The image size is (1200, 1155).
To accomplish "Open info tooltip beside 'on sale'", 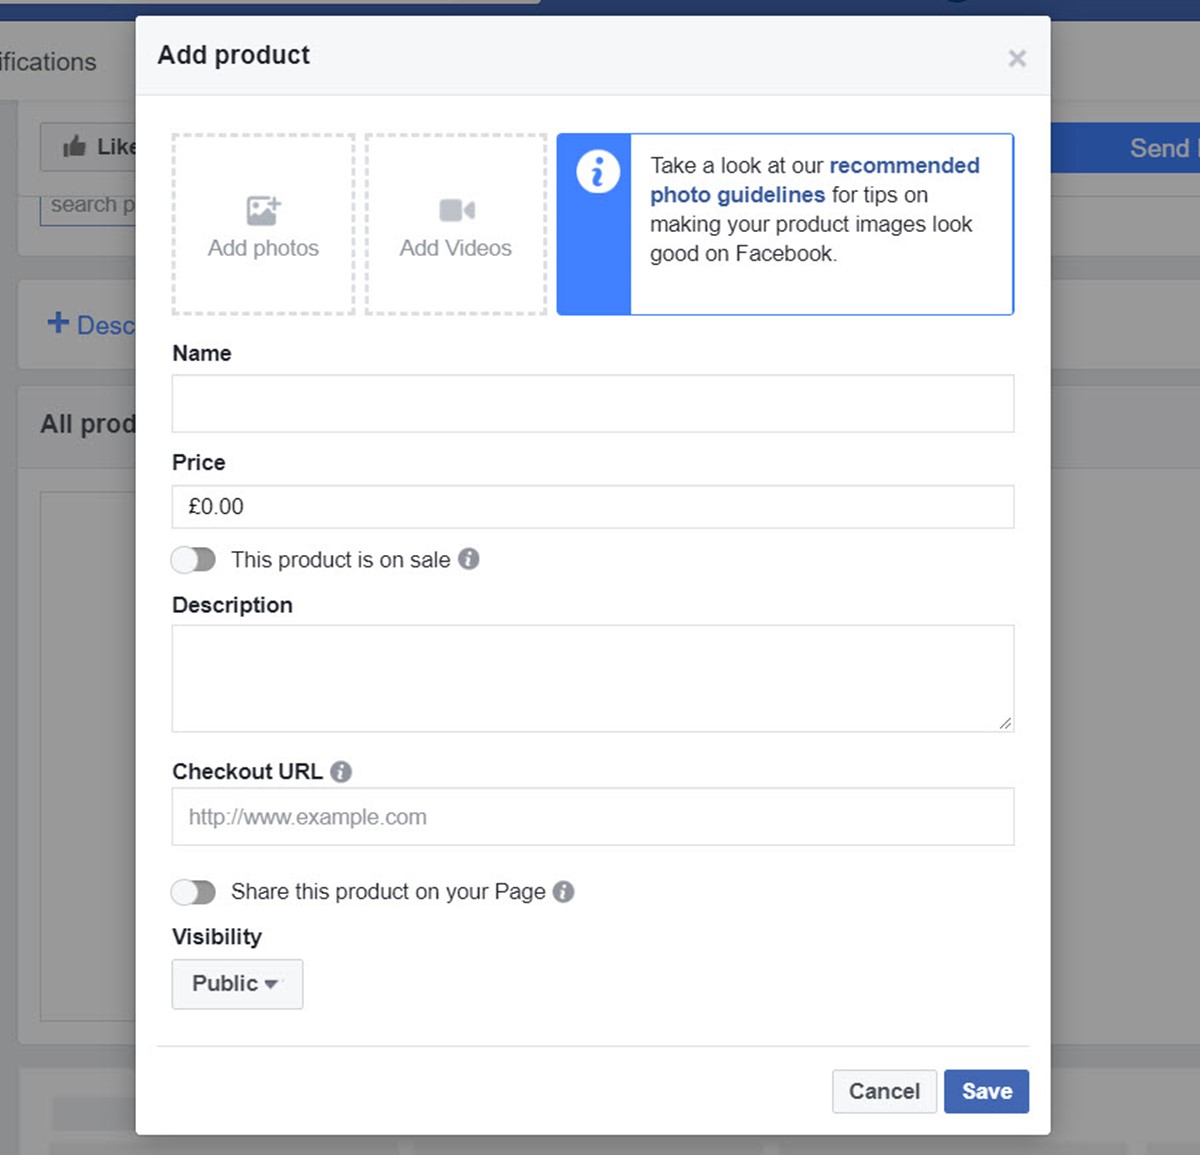I will coord(469,559).
